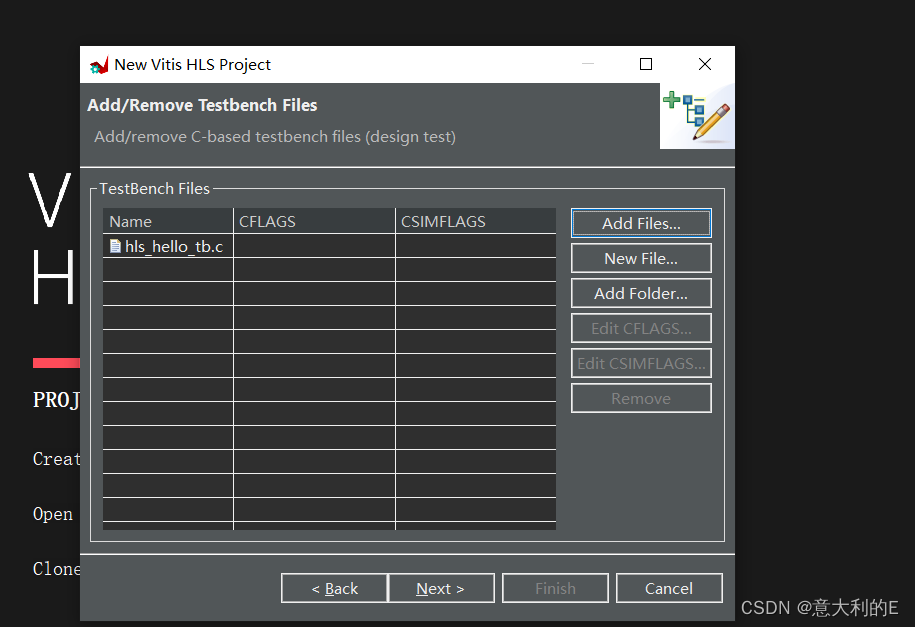
Task: Click the Add Files button
Action: point(641,222)
